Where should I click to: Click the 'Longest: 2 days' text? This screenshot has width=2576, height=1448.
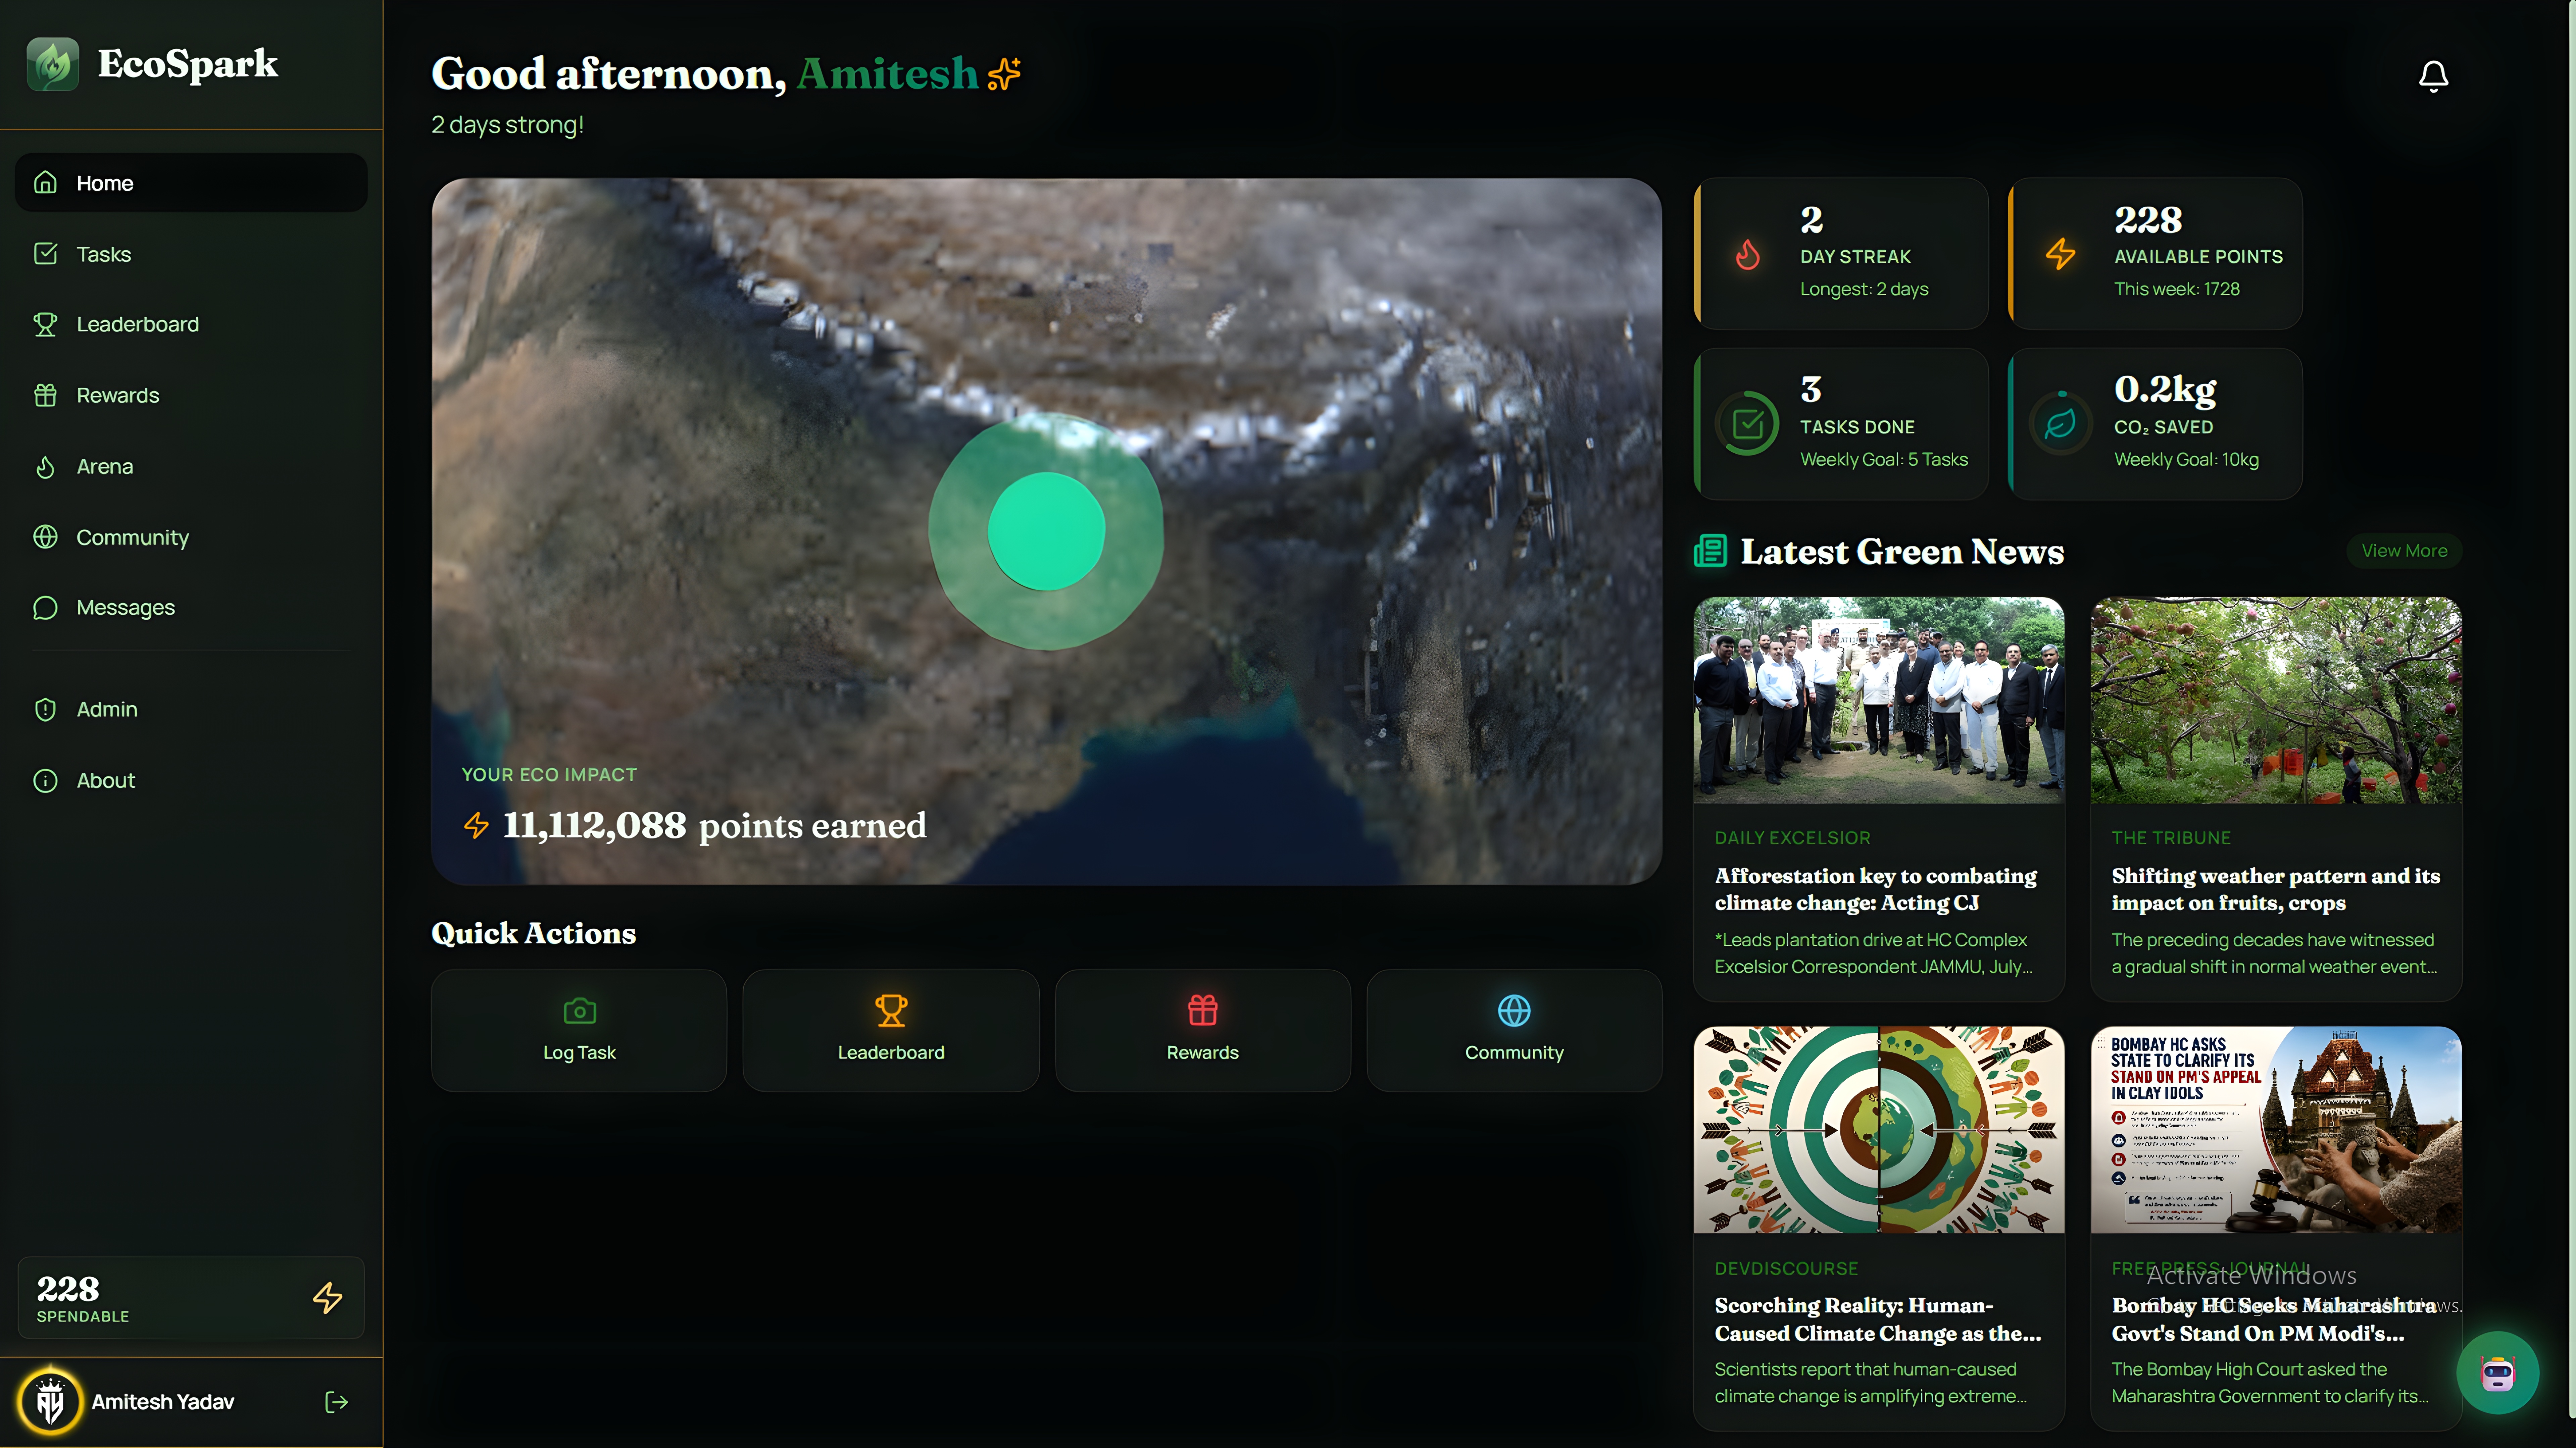coord(1864,289)
